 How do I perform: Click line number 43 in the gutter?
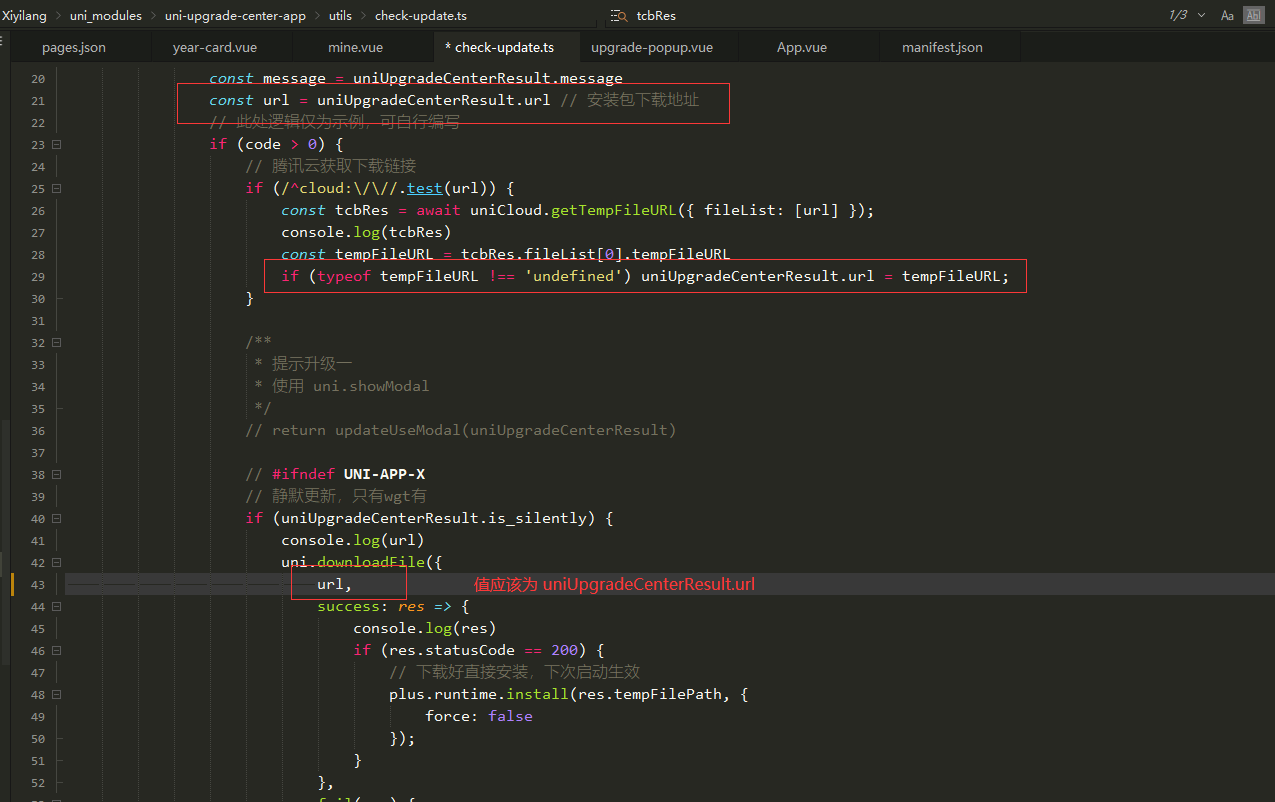point(38,584)
